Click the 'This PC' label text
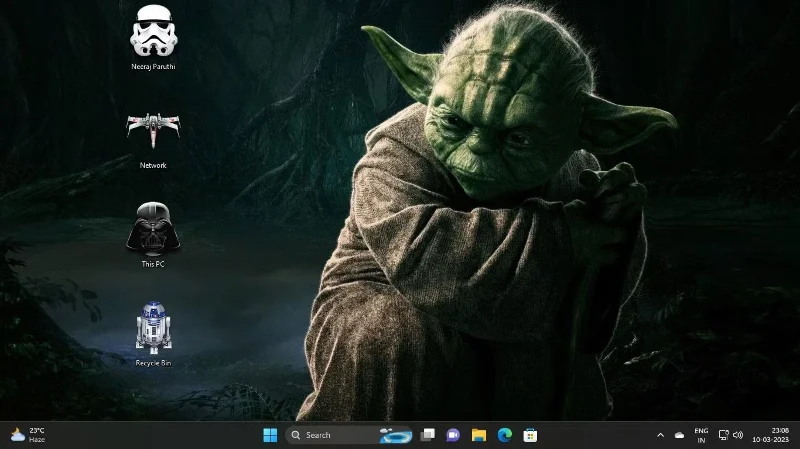The width and height of the screenshot is (800, 449). click(153, 264)
